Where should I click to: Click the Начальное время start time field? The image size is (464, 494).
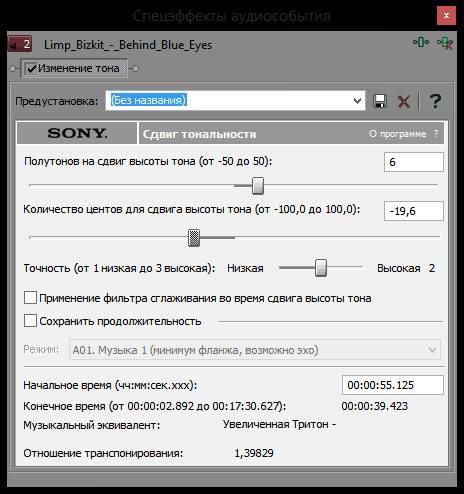[393, 385]
